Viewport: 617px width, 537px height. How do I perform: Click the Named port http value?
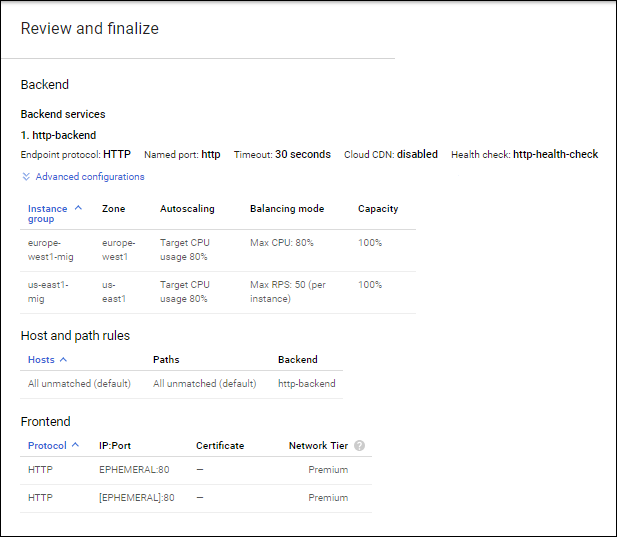click(211, 154)
